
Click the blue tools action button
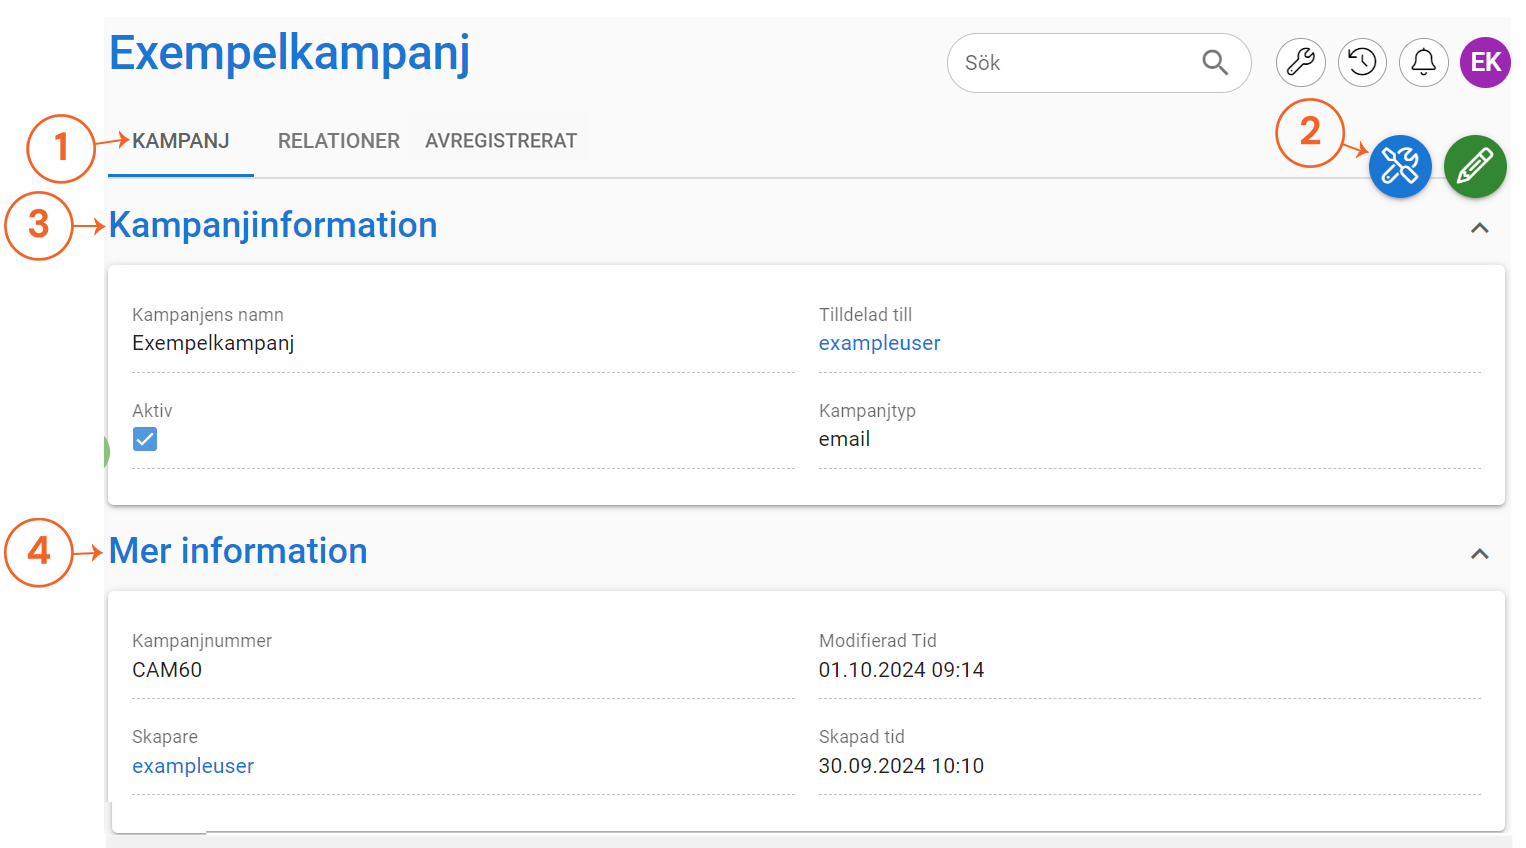click(1400, 166)
